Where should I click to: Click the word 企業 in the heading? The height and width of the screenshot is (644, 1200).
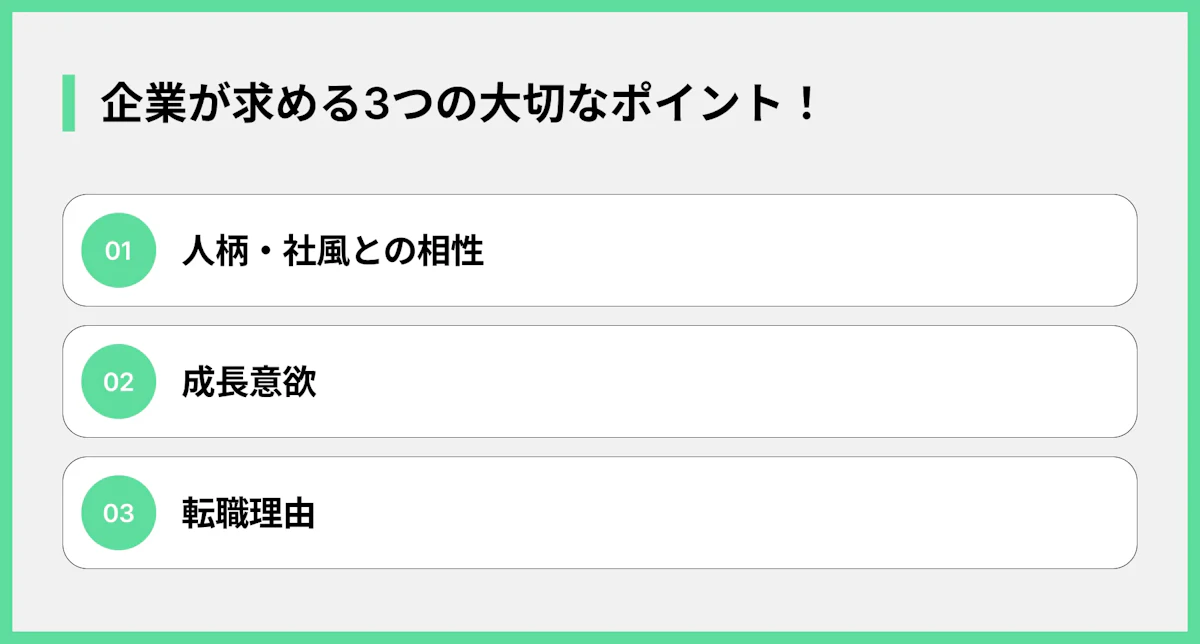tap(136, 104)
